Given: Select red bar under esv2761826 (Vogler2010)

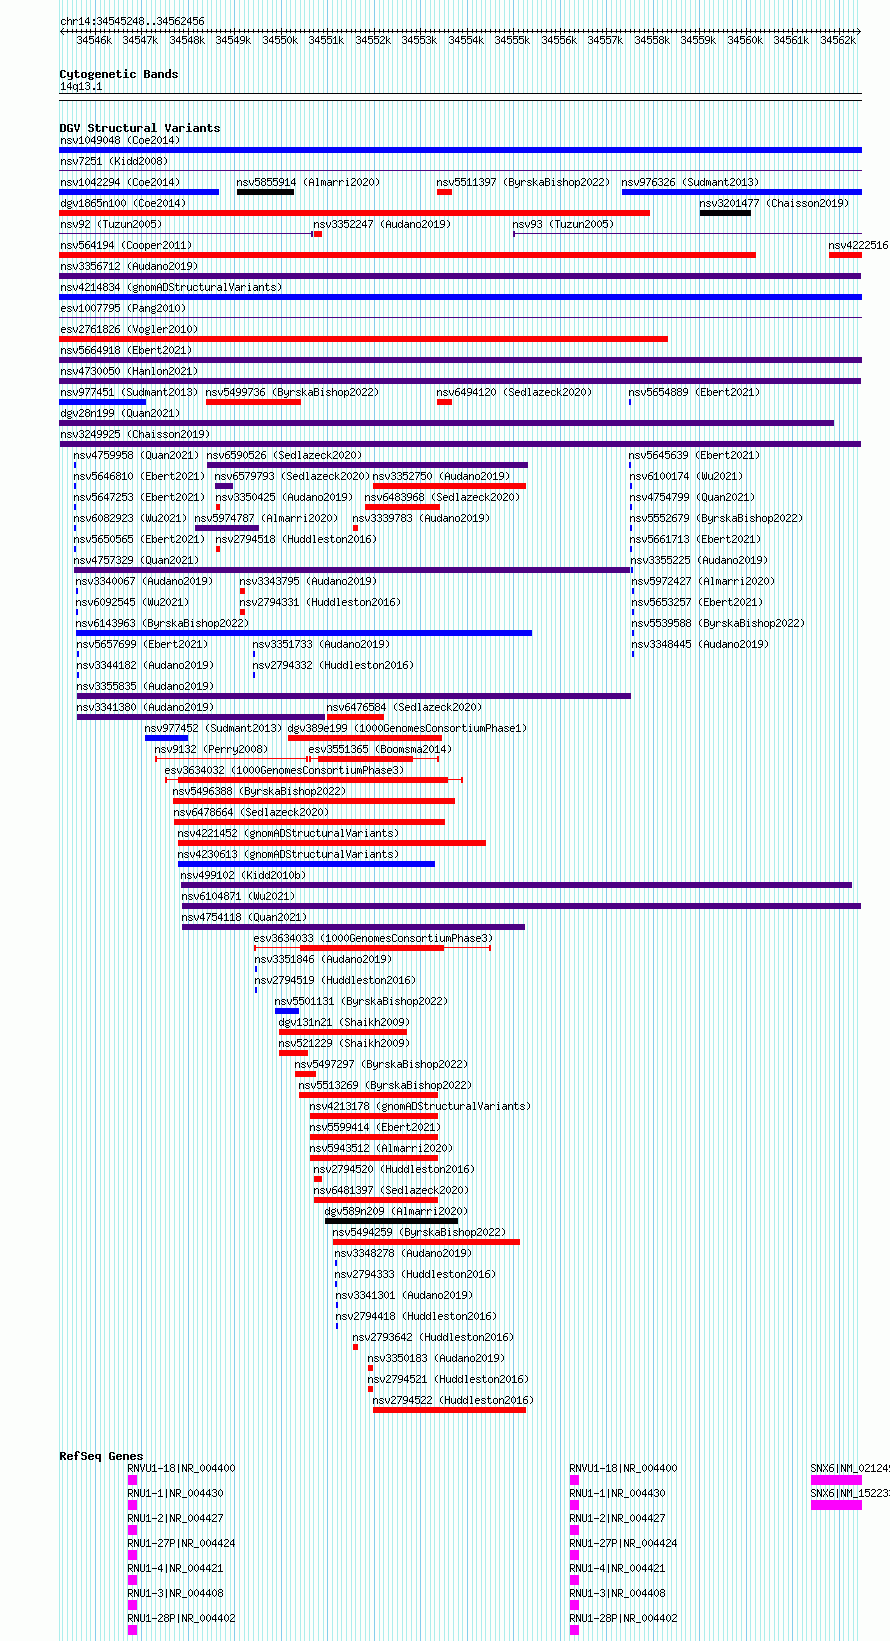Looking at the screenshot, I should pyautogui.click(x=364, y=339).
